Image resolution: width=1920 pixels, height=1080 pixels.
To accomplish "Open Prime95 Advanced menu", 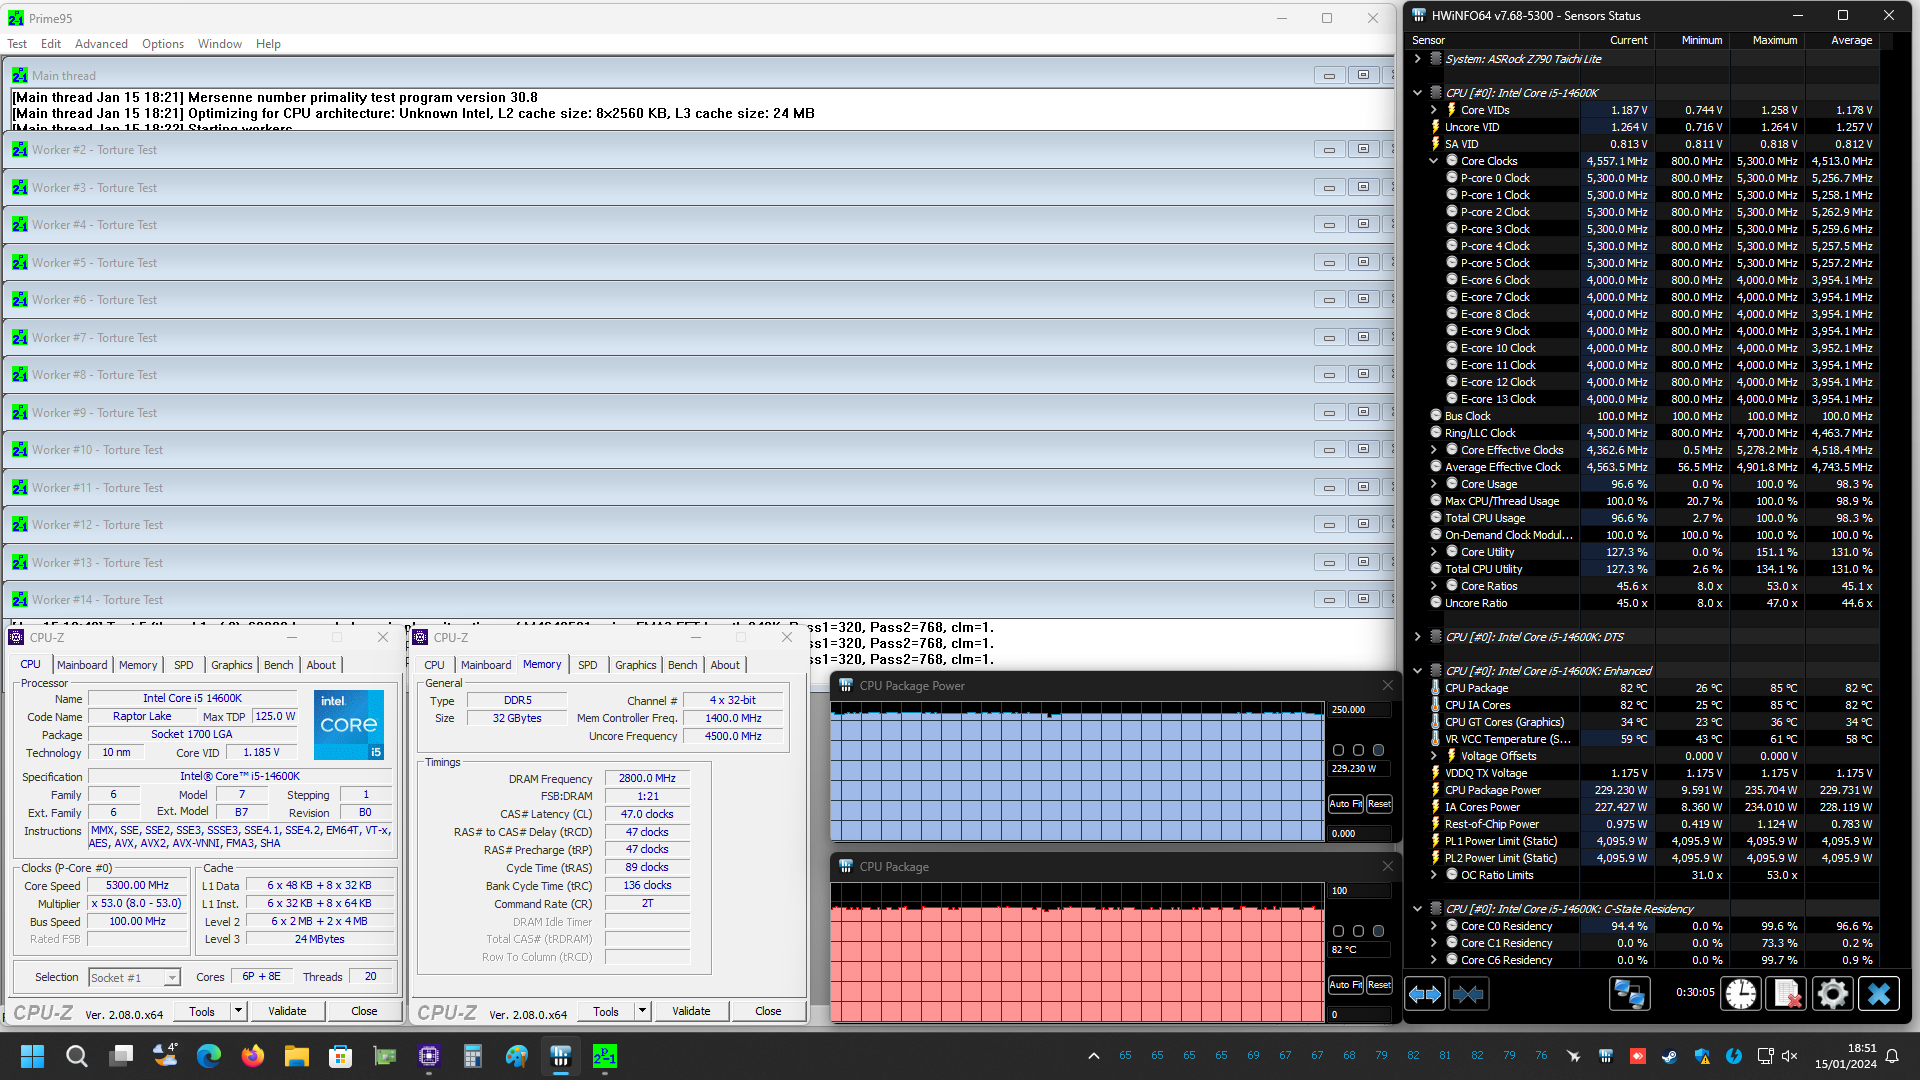I will click(x=101, y=44).
